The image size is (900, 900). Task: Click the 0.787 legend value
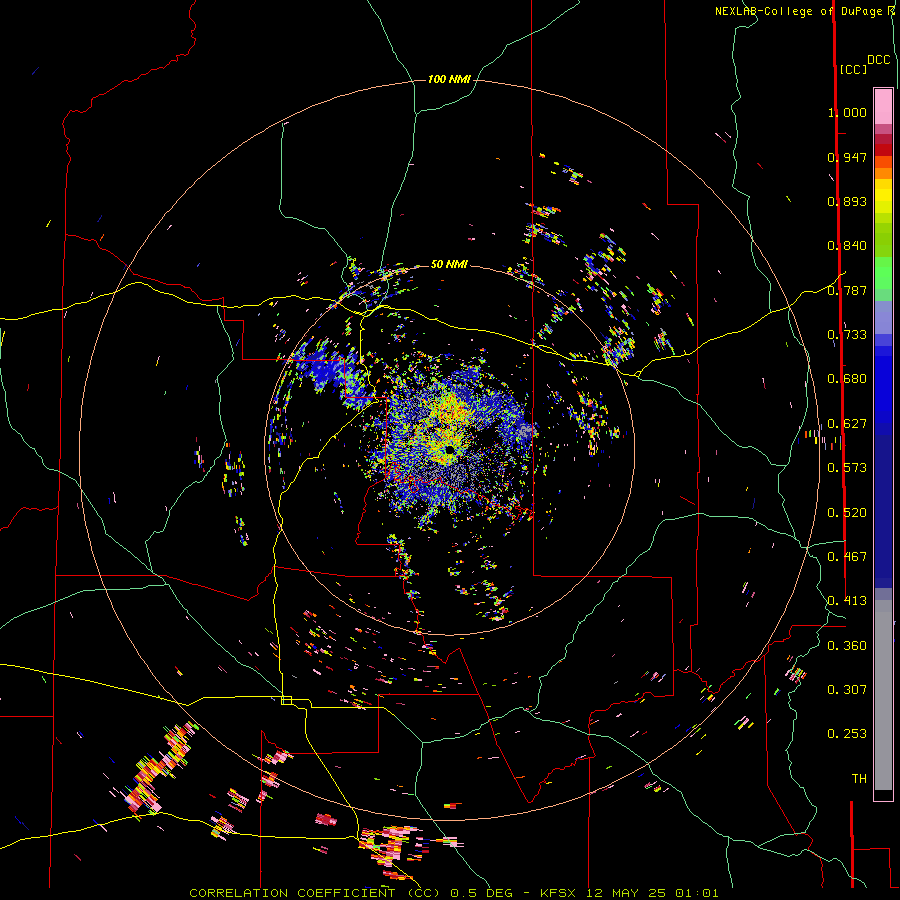[847, 290]
